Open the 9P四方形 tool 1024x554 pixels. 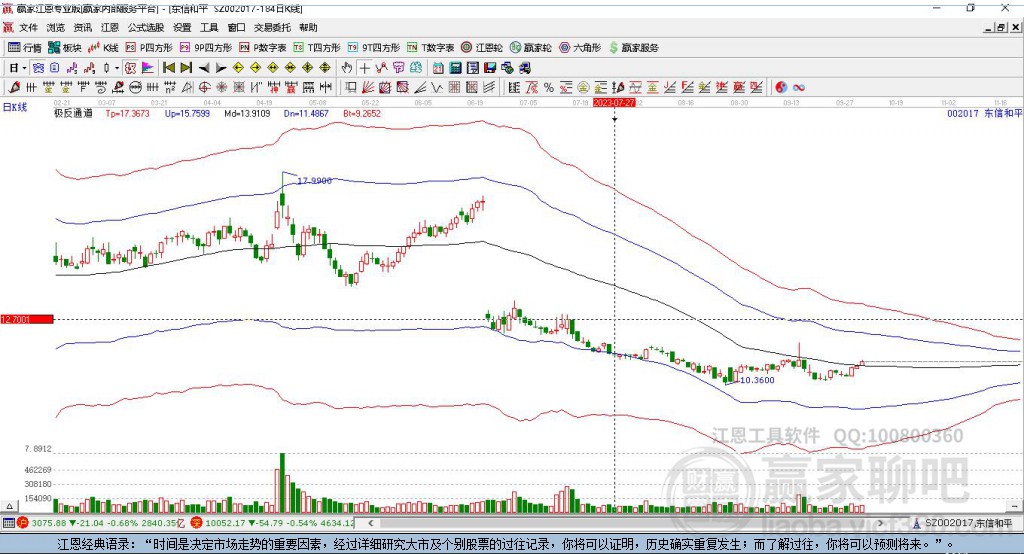(206, 48)
